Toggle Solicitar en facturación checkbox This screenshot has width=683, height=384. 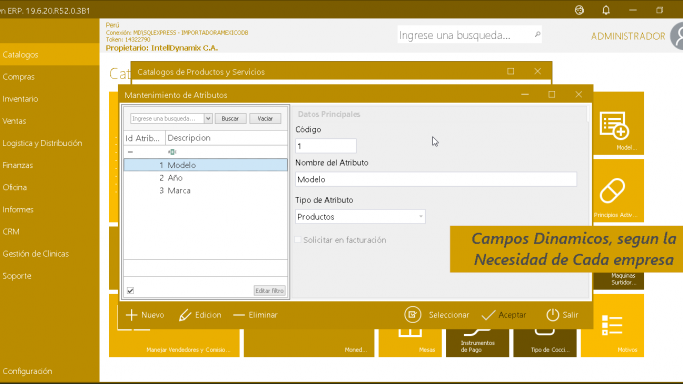[x=298, y=240]
